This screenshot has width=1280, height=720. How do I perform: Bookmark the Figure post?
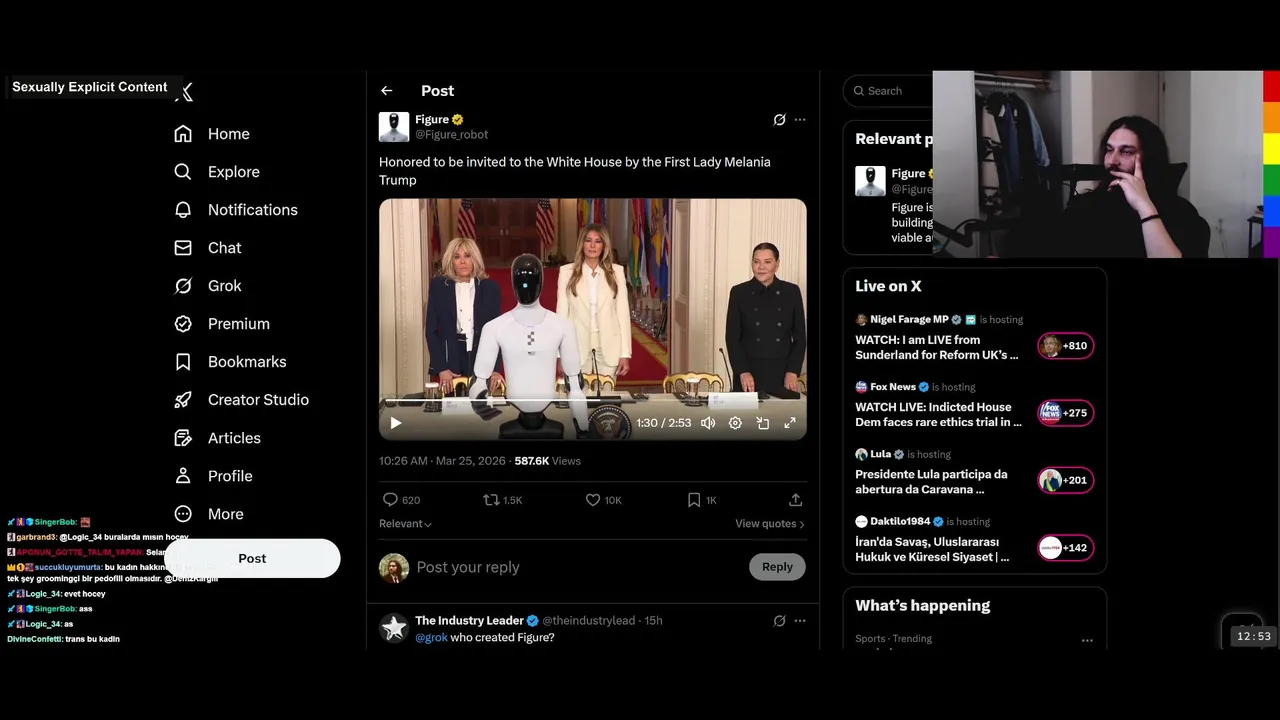[694, 500]
